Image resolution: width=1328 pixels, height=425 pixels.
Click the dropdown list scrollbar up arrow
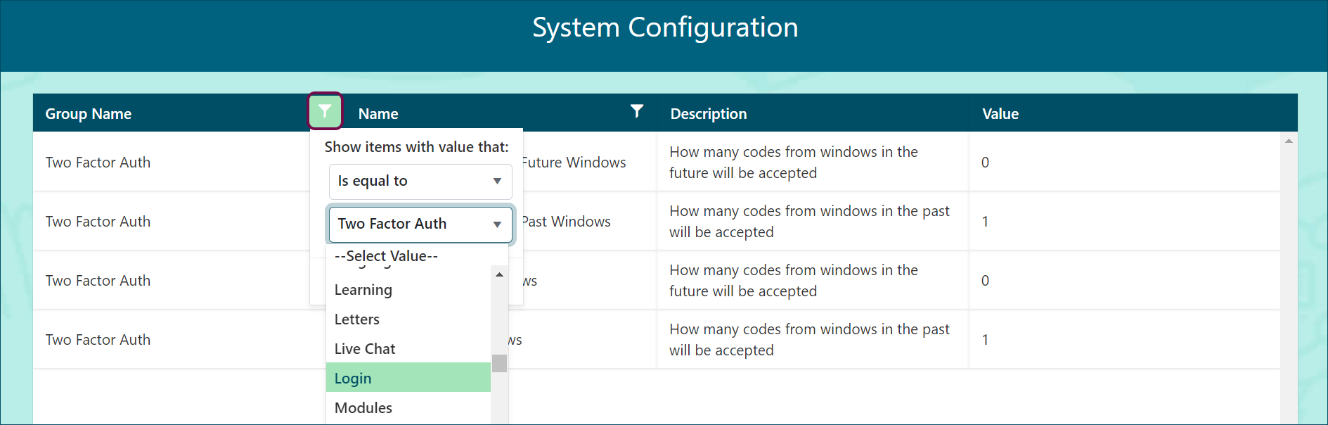point(499,274)
